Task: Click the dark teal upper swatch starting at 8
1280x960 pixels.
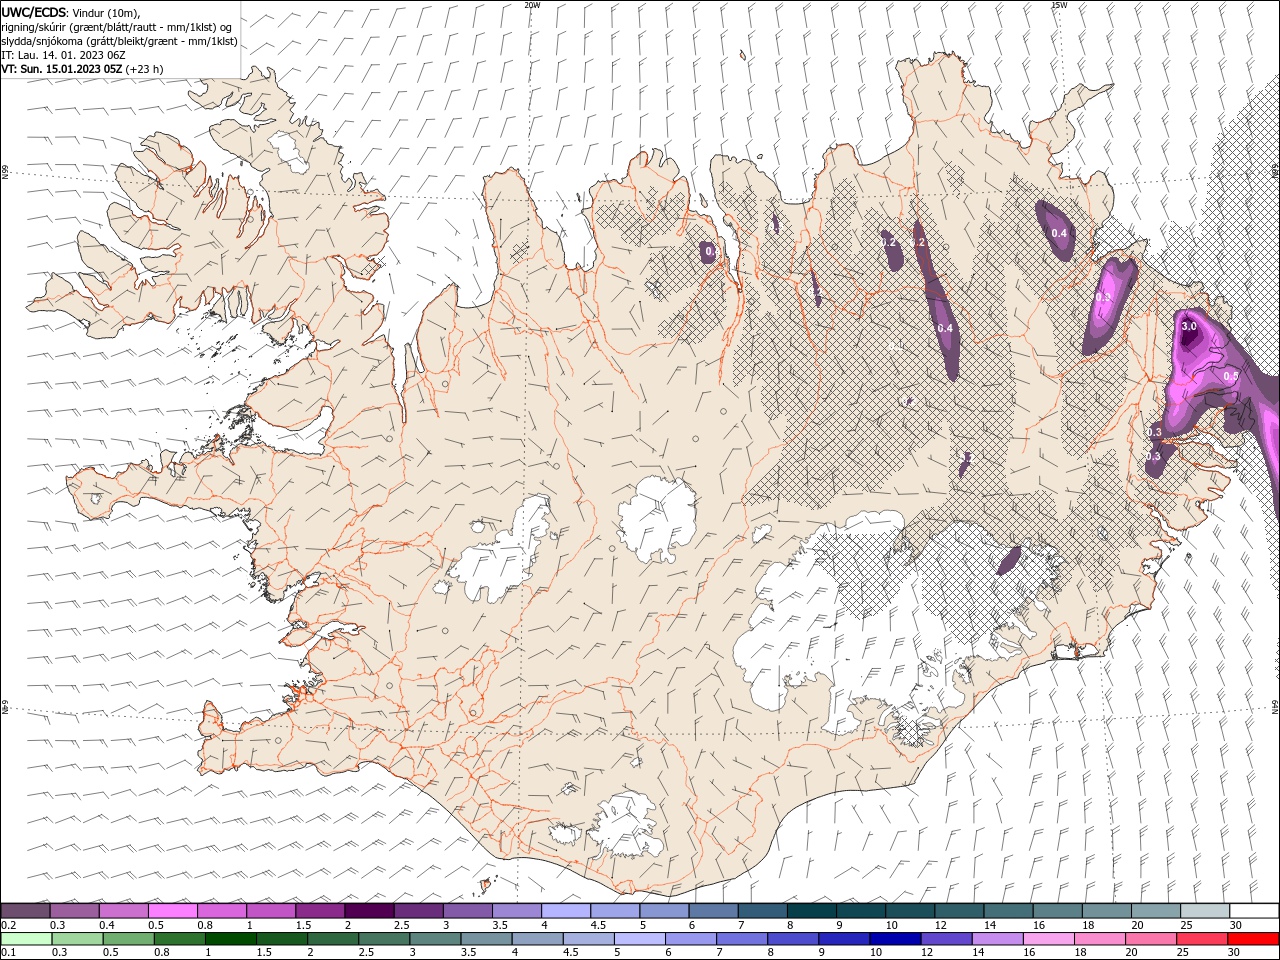Action: click(811, 911)
